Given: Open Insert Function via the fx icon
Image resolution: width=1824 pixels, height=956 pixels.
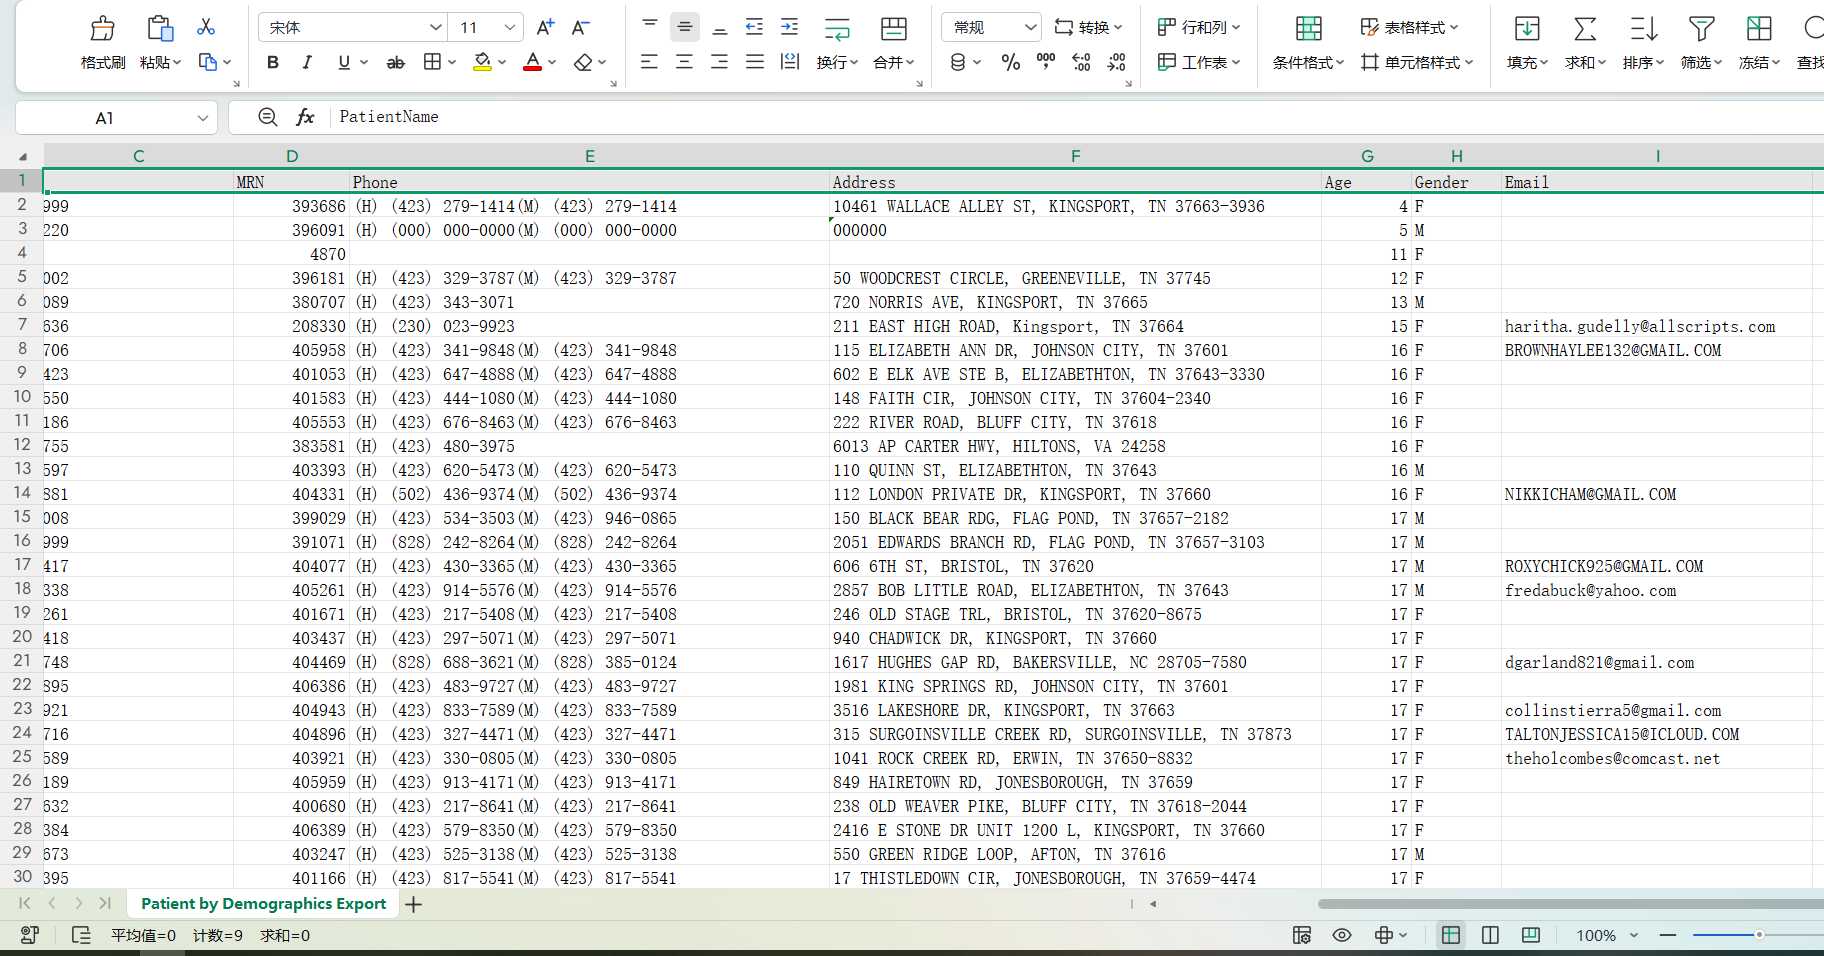Looking at the screenshot, I should tap(305, 117).
